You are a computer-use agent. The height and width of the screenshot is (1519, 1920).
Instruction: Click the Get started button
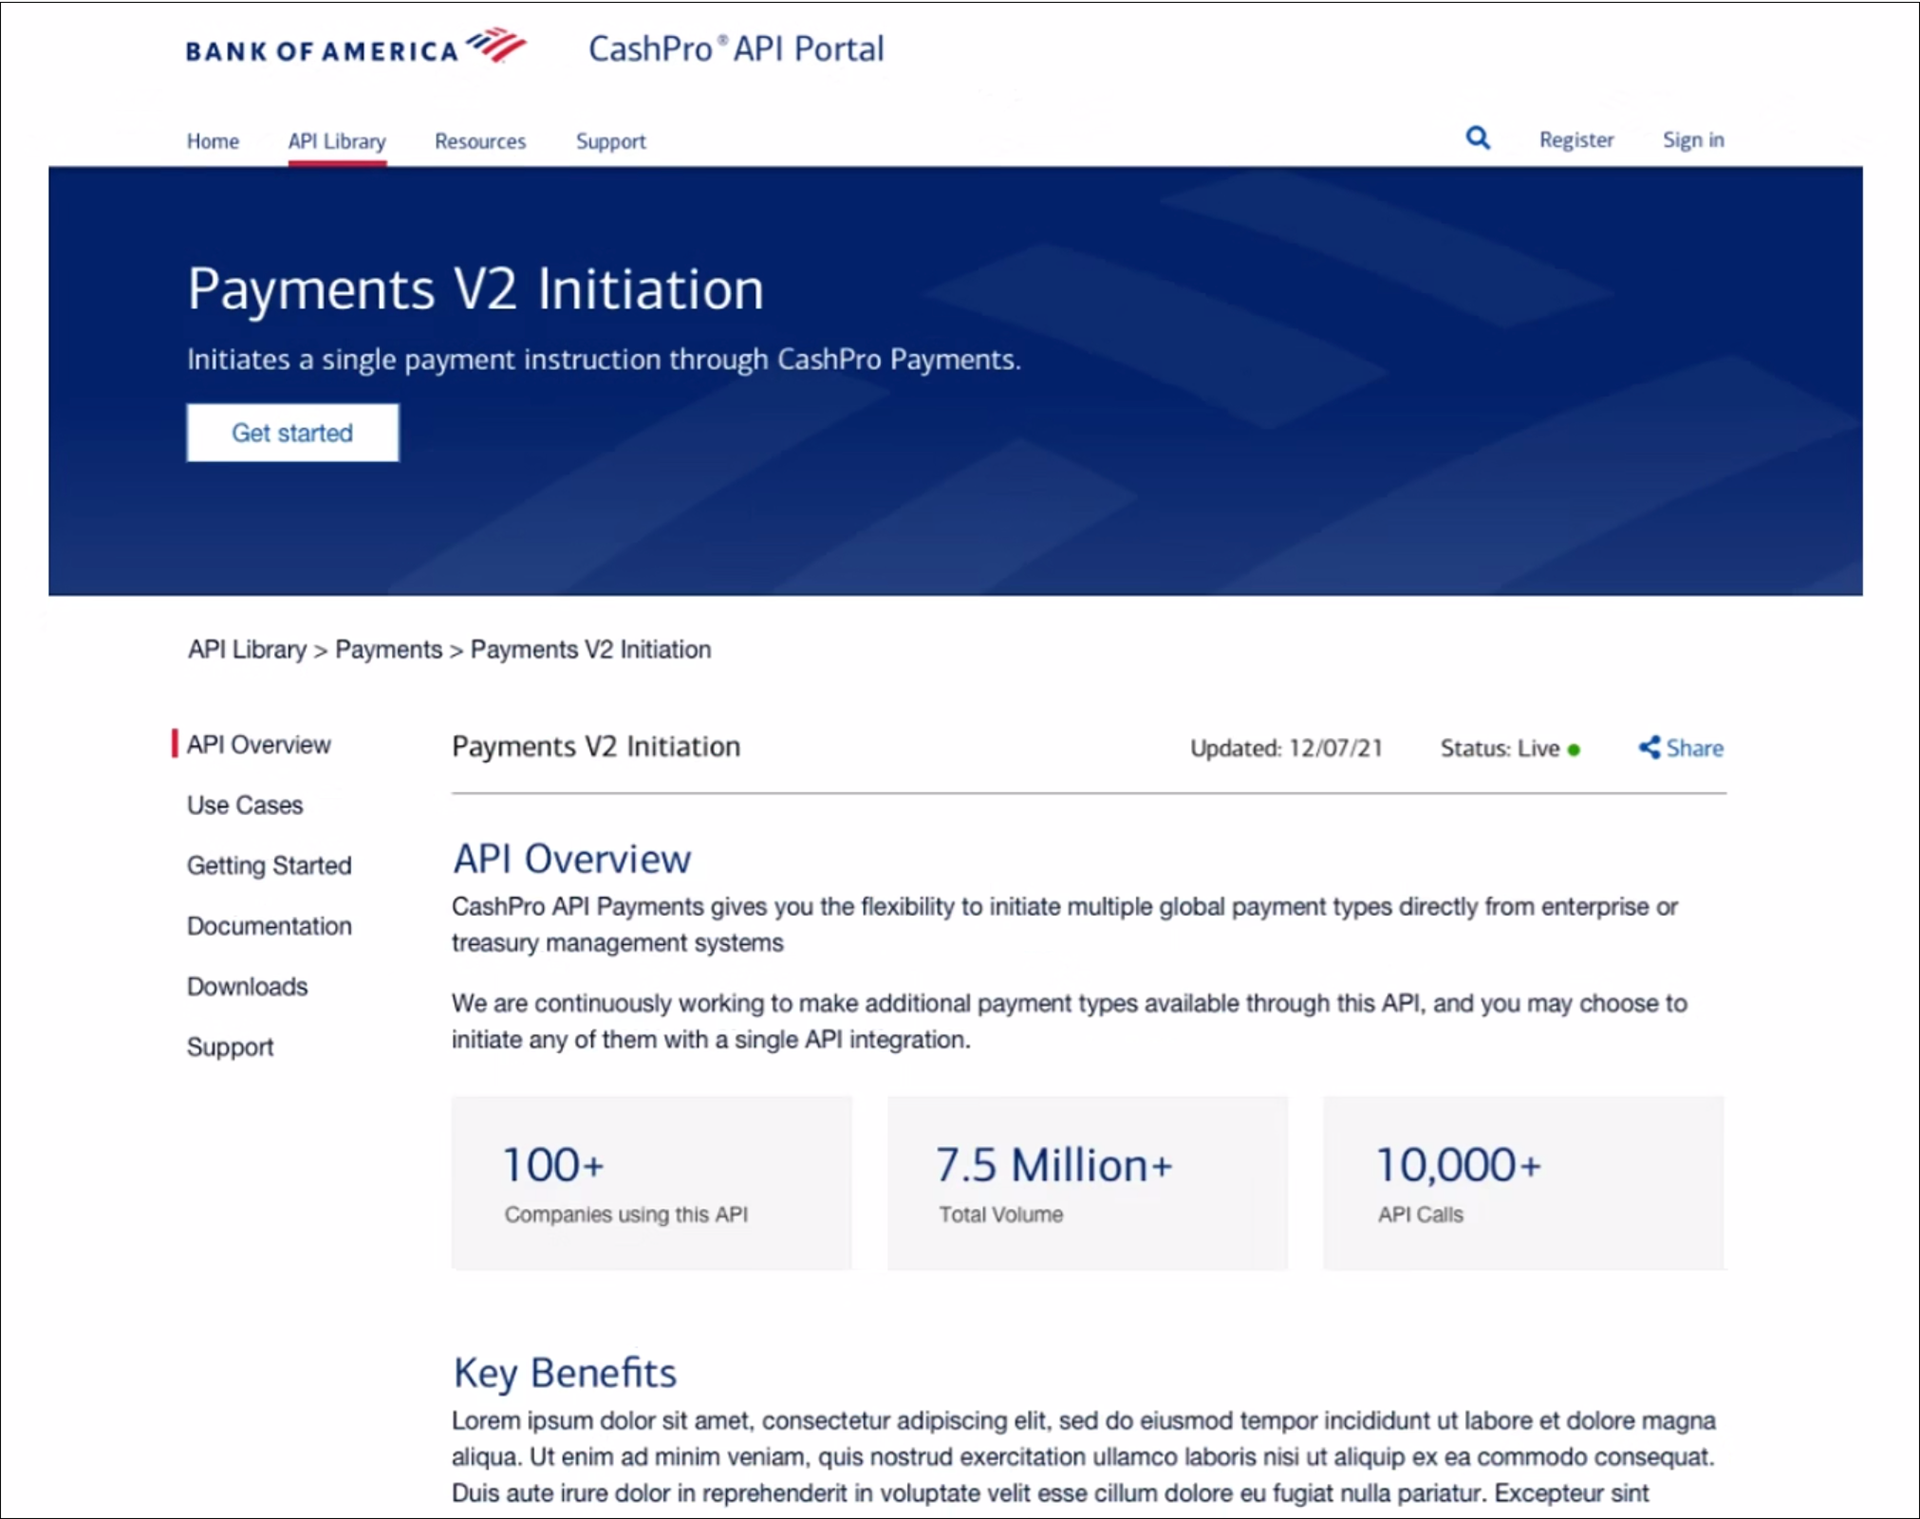[x=292, y=433]
